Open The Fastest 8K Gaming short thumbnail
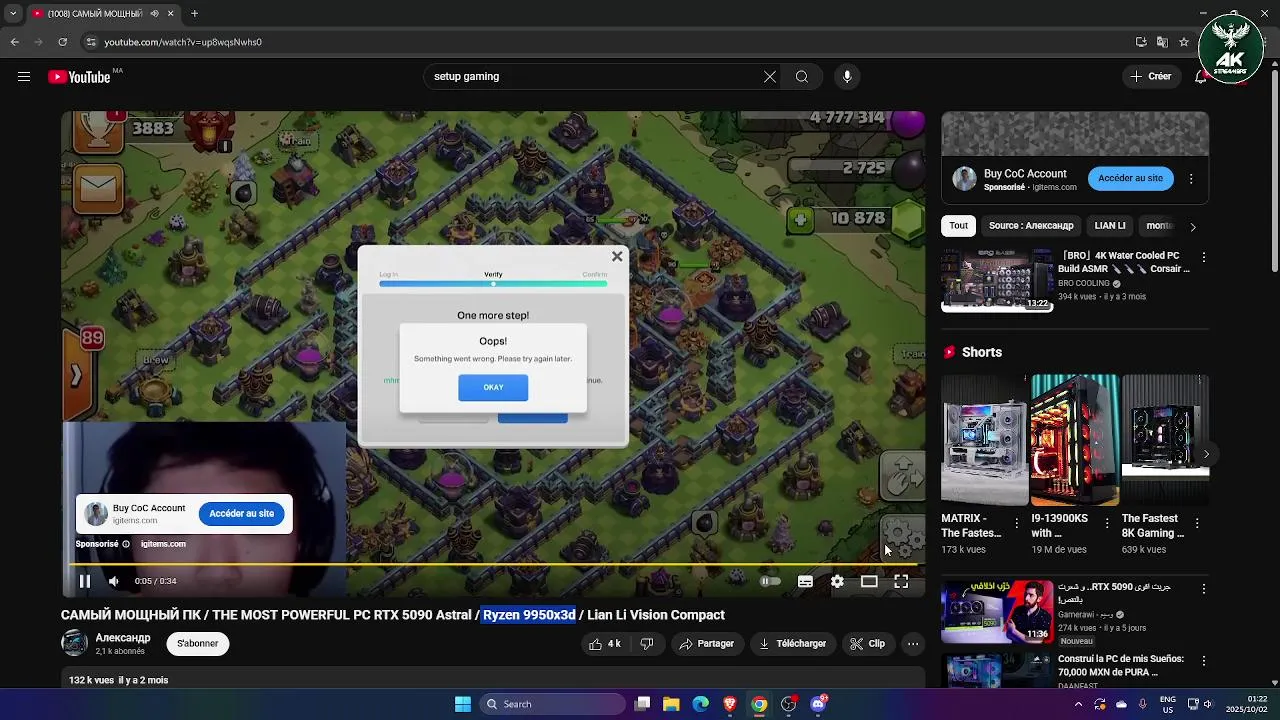The image size is (1280, 720). click(x=1165, y=440)
